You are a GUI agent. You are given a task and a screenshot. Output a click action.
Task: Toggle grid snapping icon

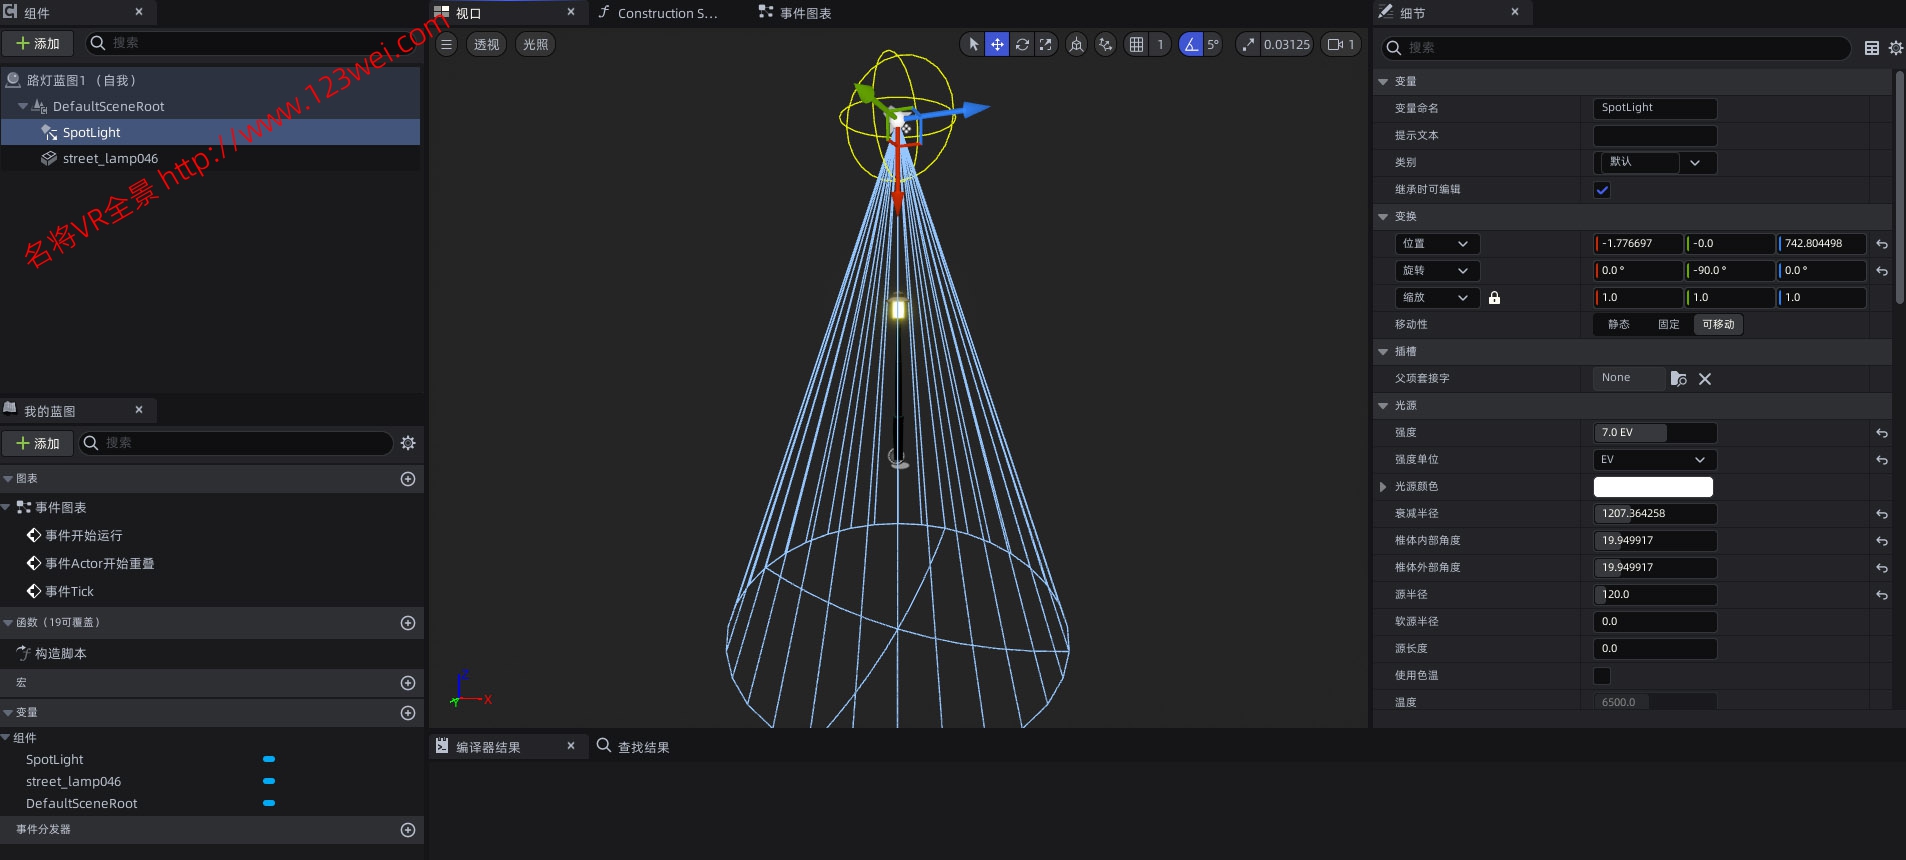(1136, 44)
